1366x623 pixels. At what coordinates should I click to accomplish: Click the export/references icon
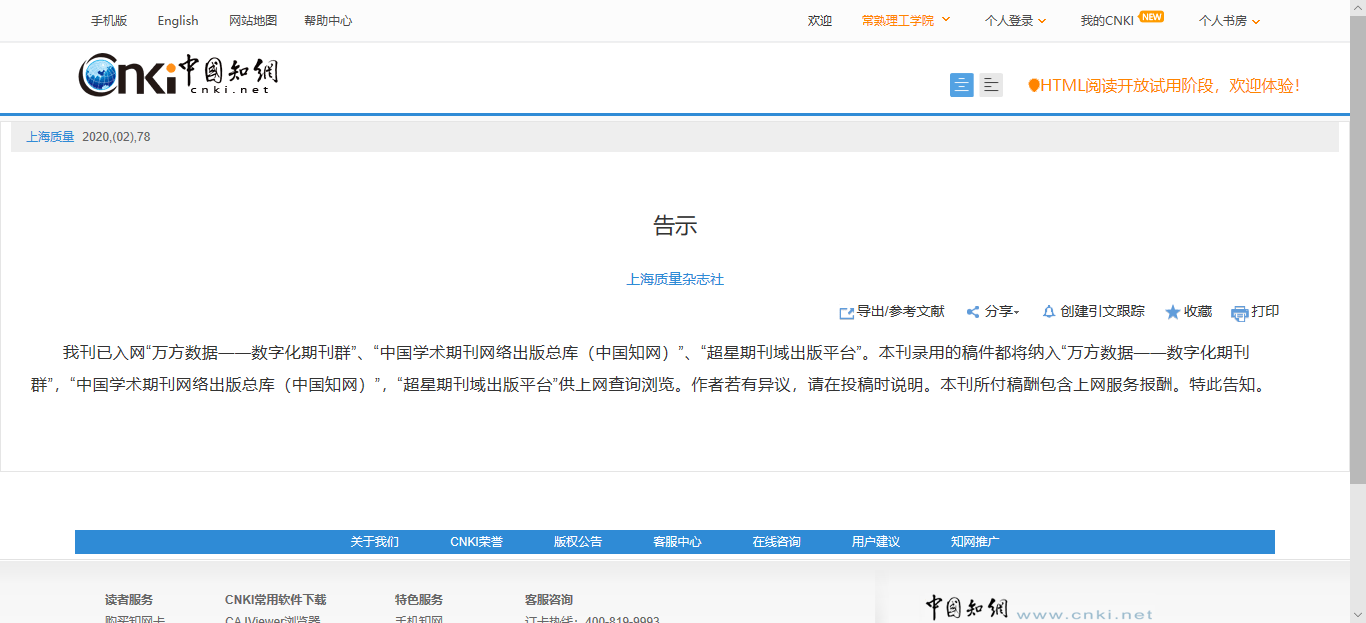pyautogui.click(x=846, y=313)
